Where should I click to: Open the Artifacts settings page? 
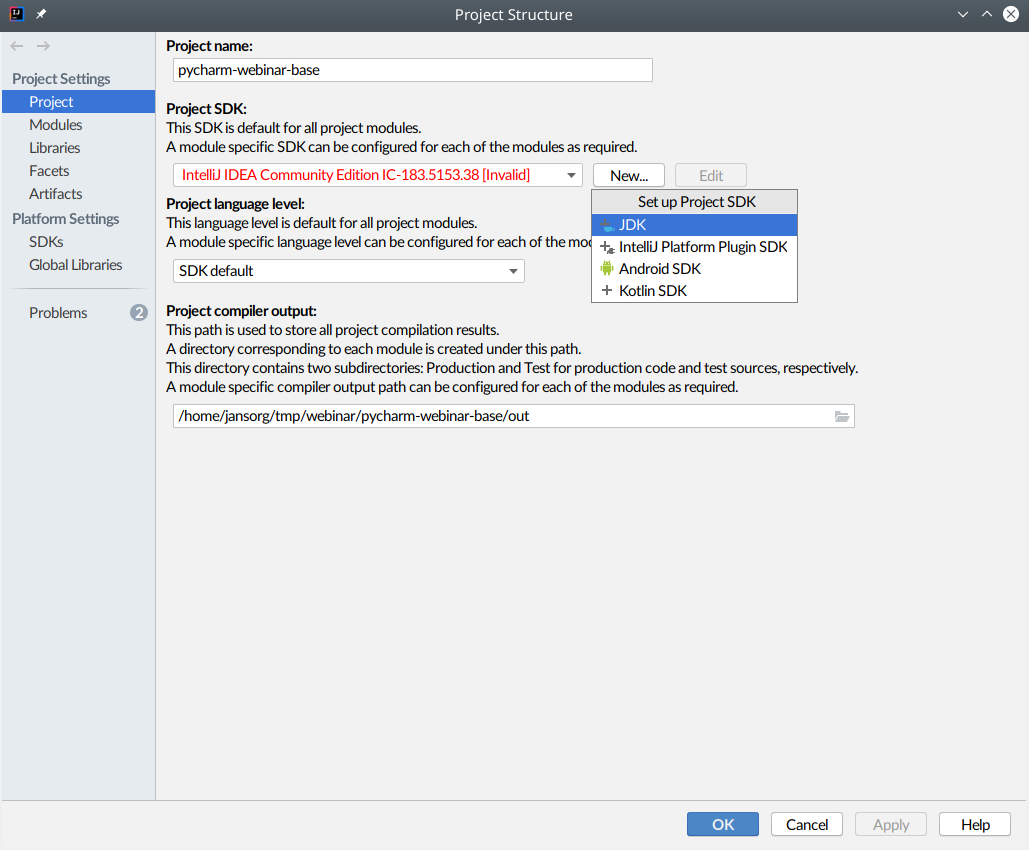pyautogui.click(x=79, y=194)
